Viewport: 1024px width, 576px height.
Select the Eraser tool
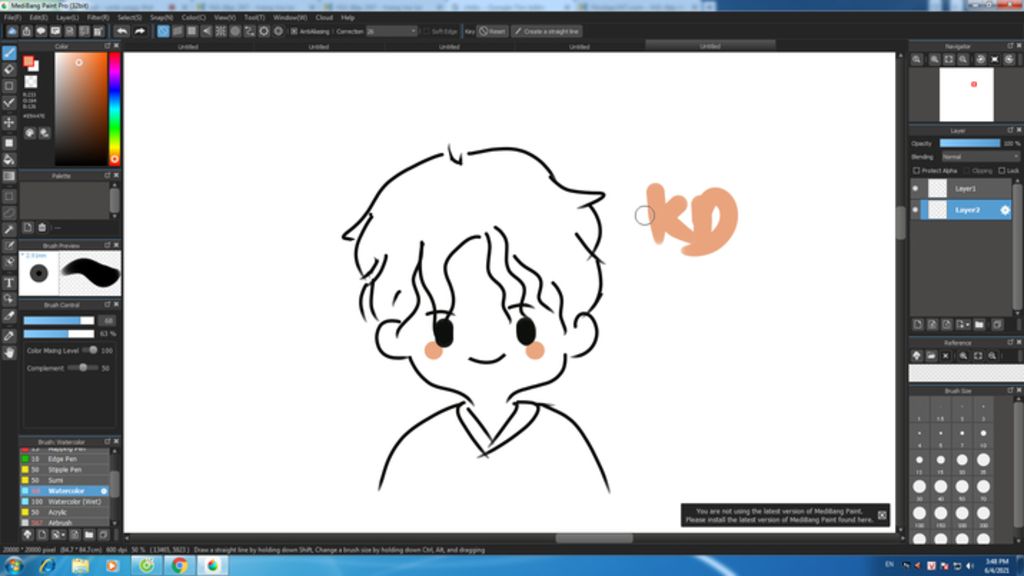tap(9, 69)
